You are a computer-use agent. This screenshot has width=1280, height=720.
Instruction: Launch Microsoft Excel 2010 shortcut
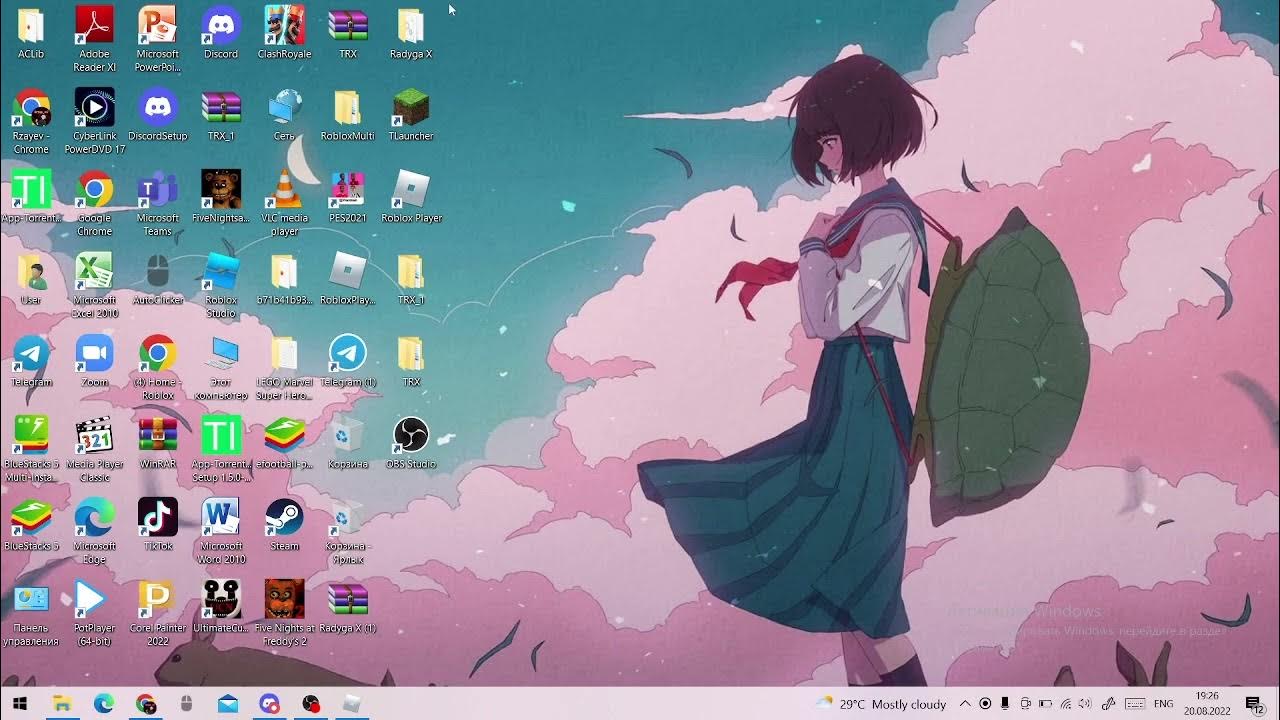pos(95,286)
